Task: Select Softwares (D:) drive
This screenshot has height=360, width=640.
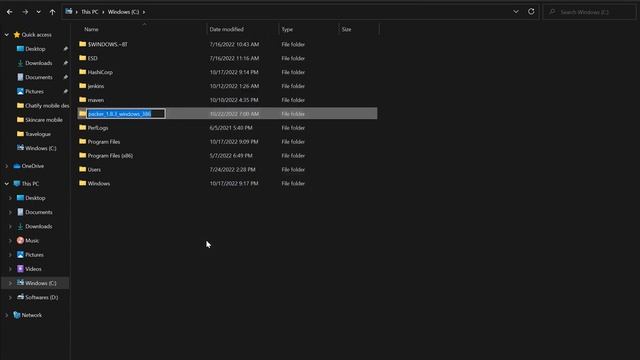Action: coord(41,297)
